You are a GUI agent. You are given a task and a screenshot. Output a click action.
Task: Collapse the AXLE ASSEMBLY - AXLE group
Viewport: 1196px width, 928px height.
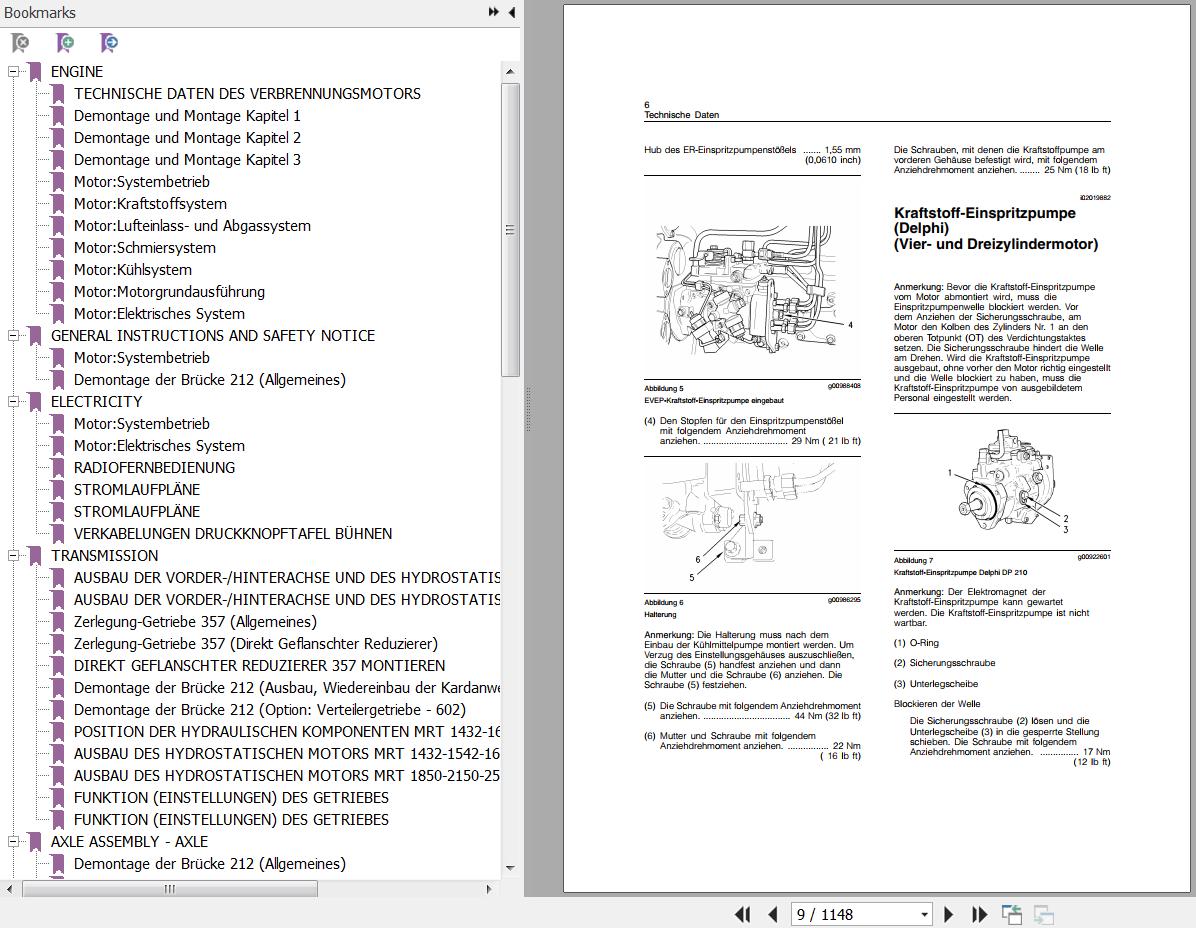(x=13, y=842)
